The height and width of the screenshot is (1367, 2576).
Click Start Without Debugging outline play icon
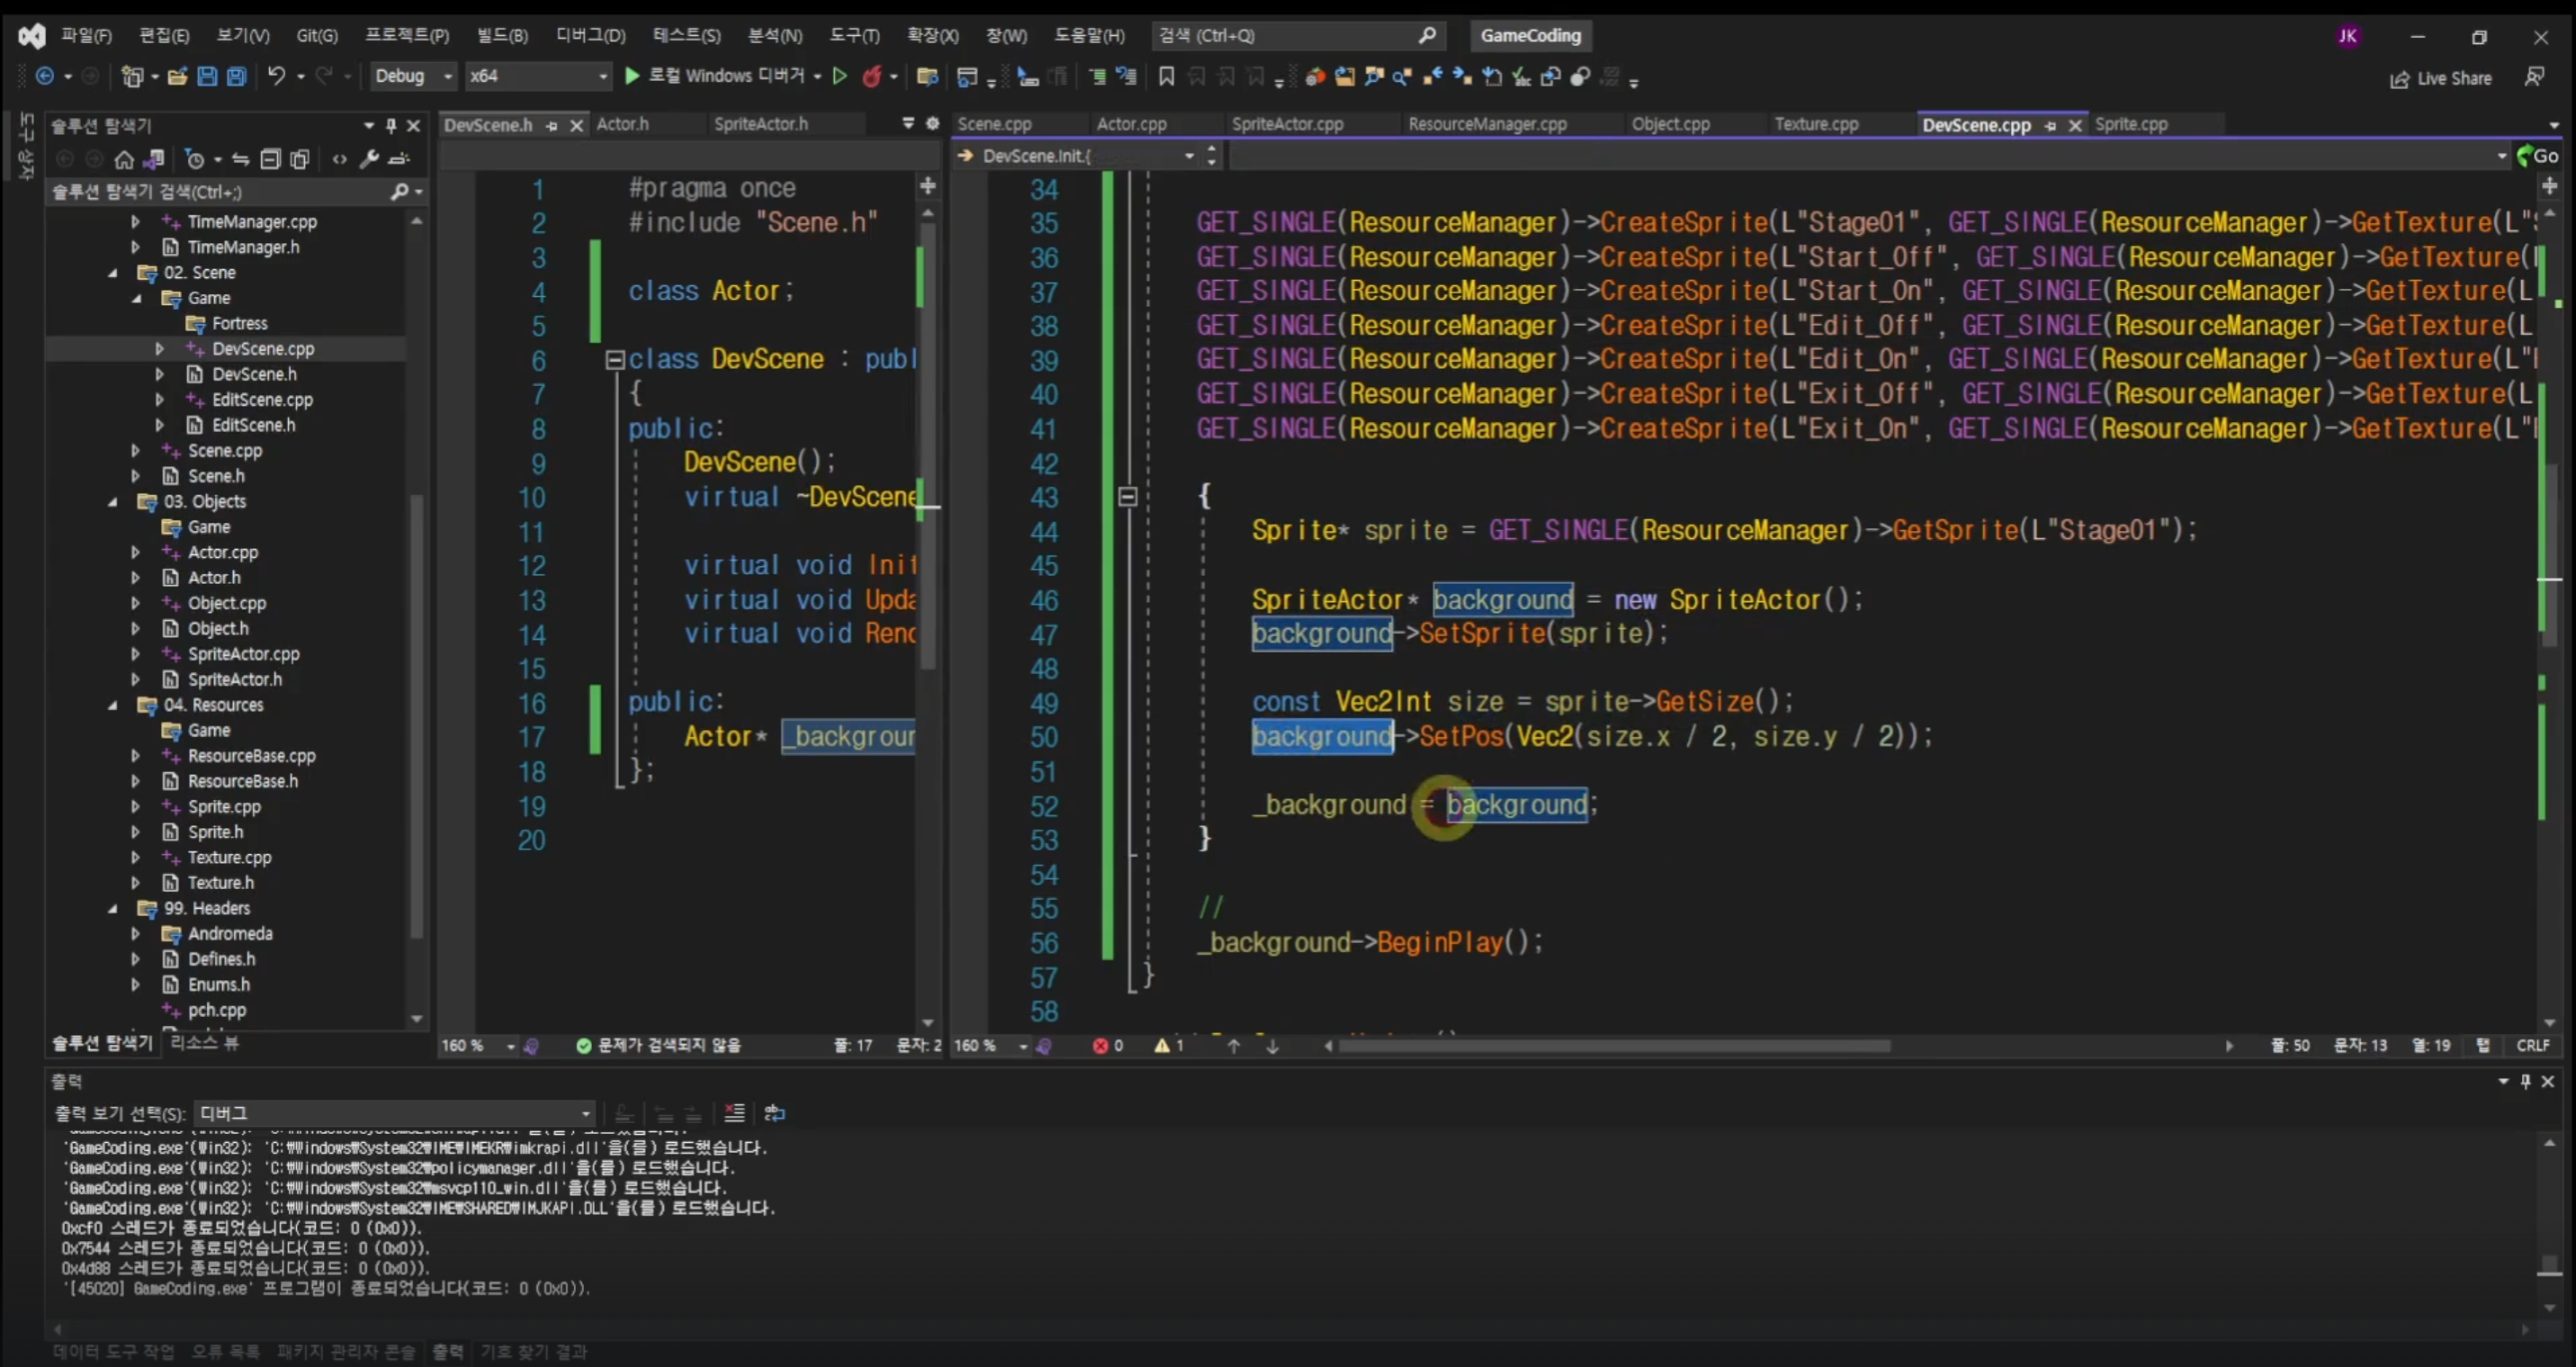840,76
